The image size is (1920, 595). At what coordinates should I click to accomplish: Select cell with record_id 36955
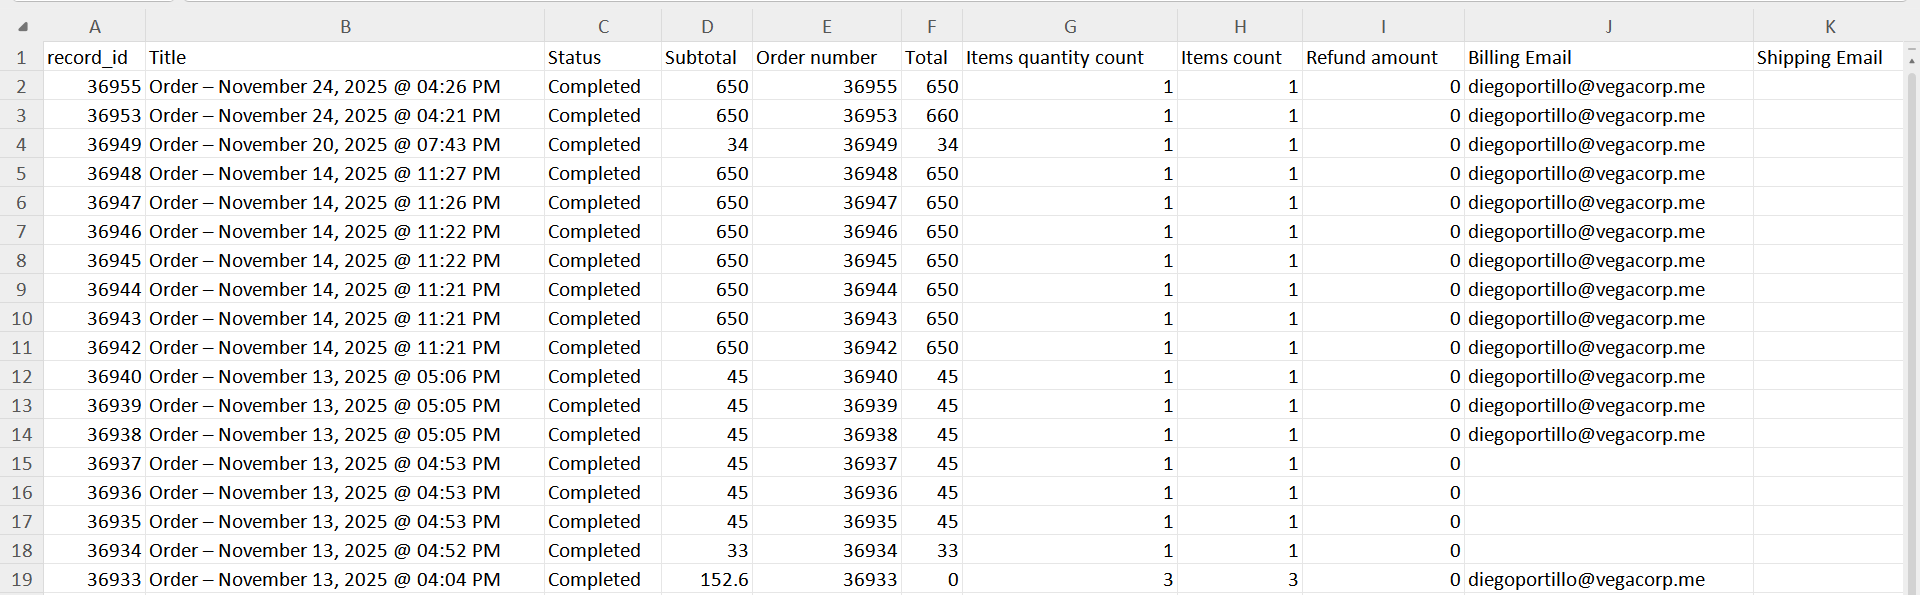pos(95,87)
